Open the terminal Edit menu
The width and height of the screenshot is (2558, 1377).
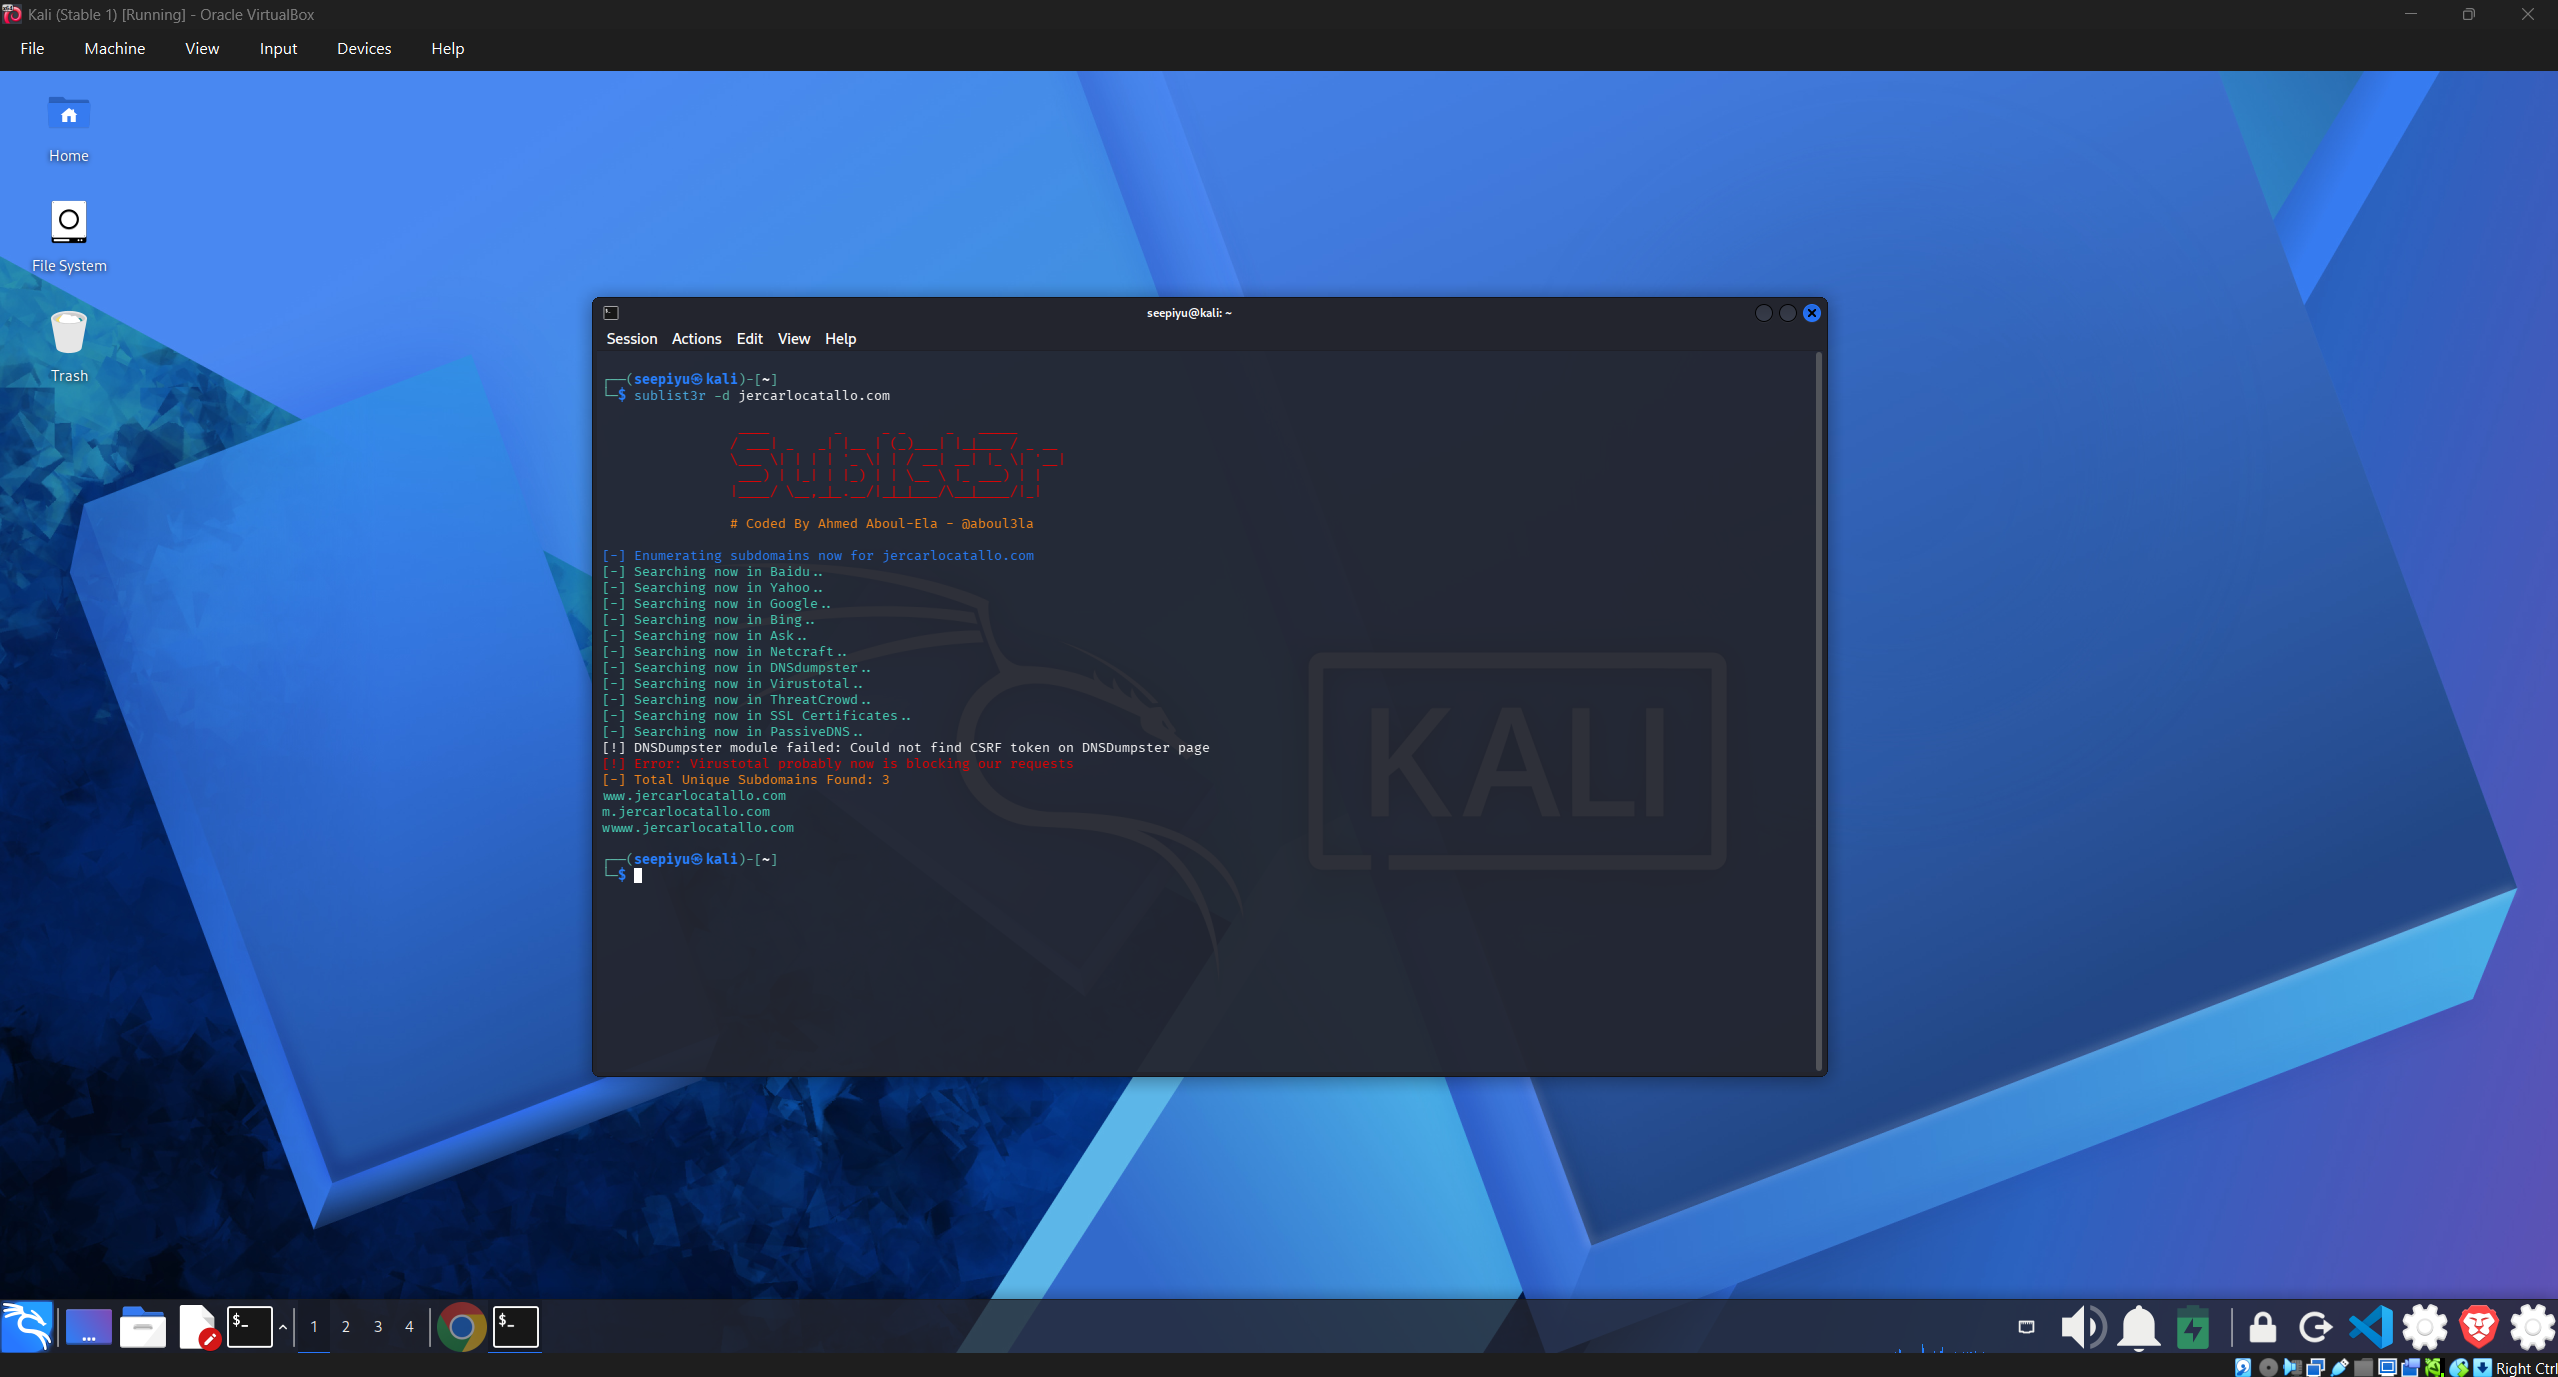point(750,339)
